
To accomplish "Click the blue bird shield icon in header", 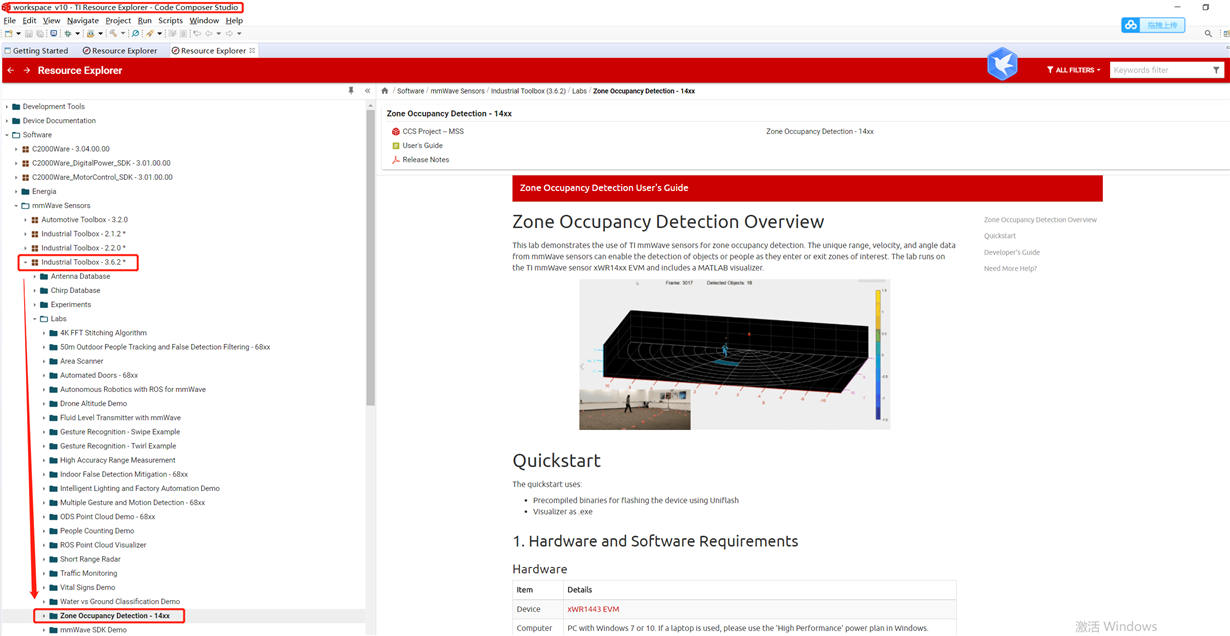I will pyautogui.click(x=1002, y=64).
